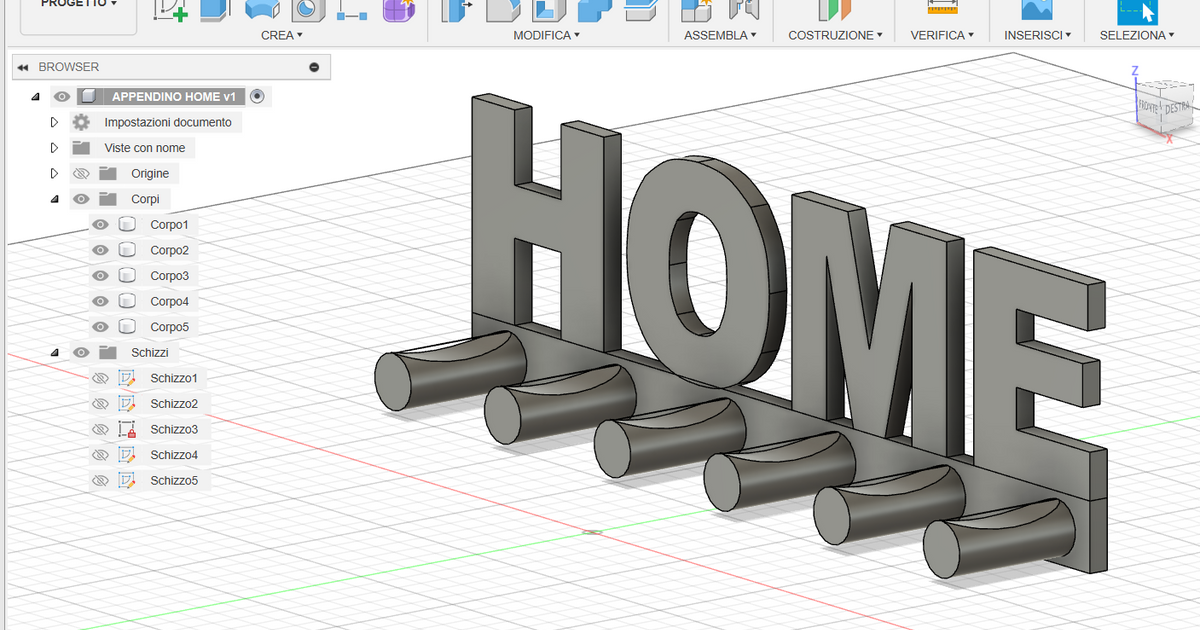Open the MODIFICA dropdown menu
1200x630 pixels.
(x=547, y=35)
